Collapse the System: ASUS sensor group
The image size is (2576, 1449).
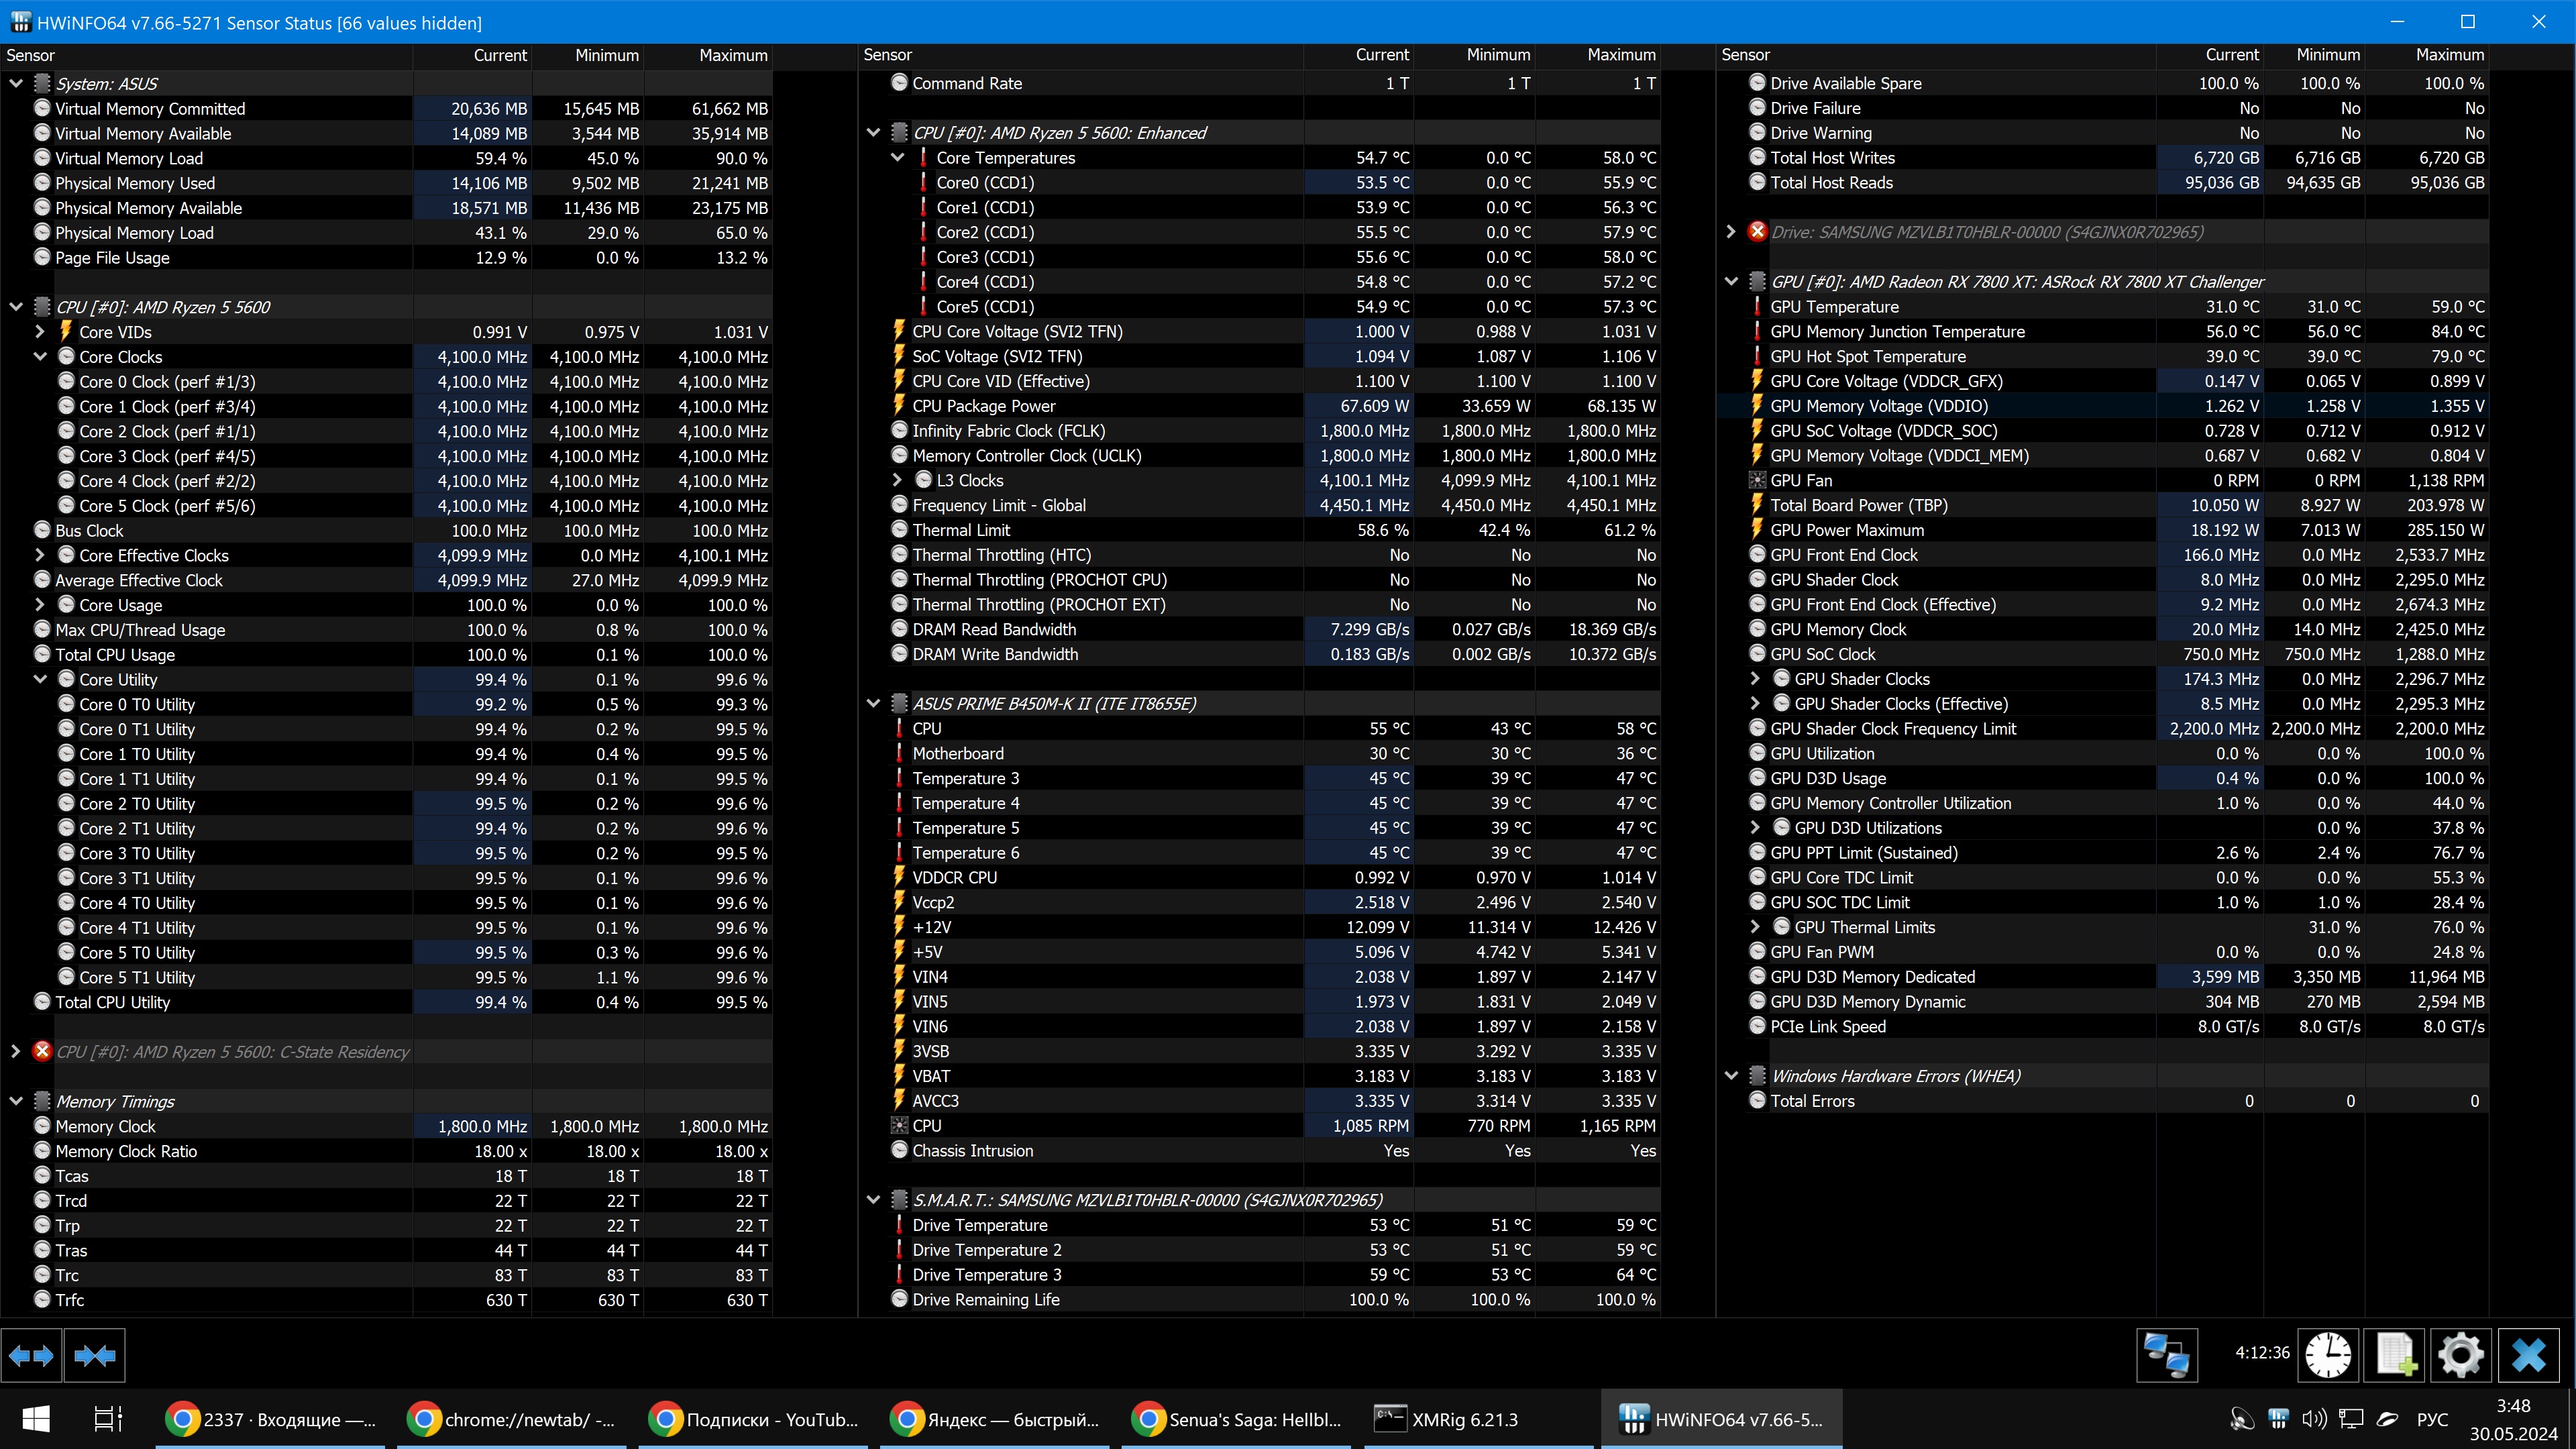pyautogui.click(x=16, y=84)
